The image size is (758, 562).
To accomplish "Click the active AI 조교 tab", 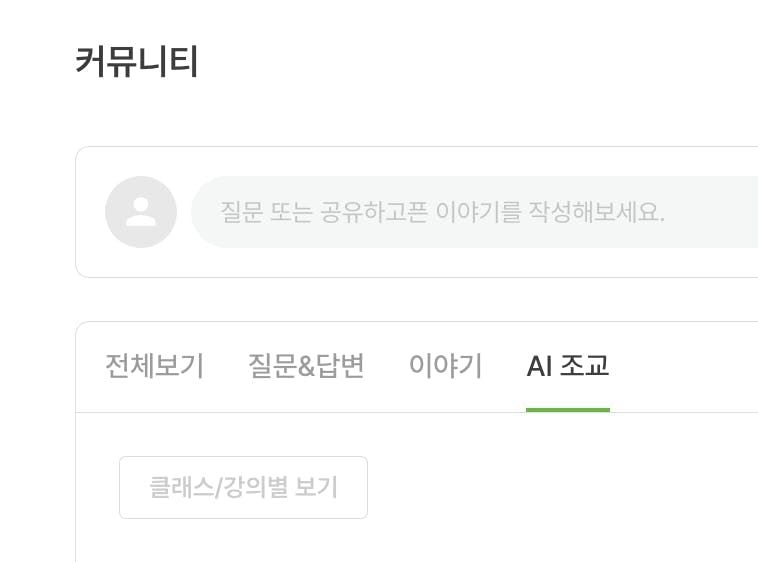I will click(568, 366).
